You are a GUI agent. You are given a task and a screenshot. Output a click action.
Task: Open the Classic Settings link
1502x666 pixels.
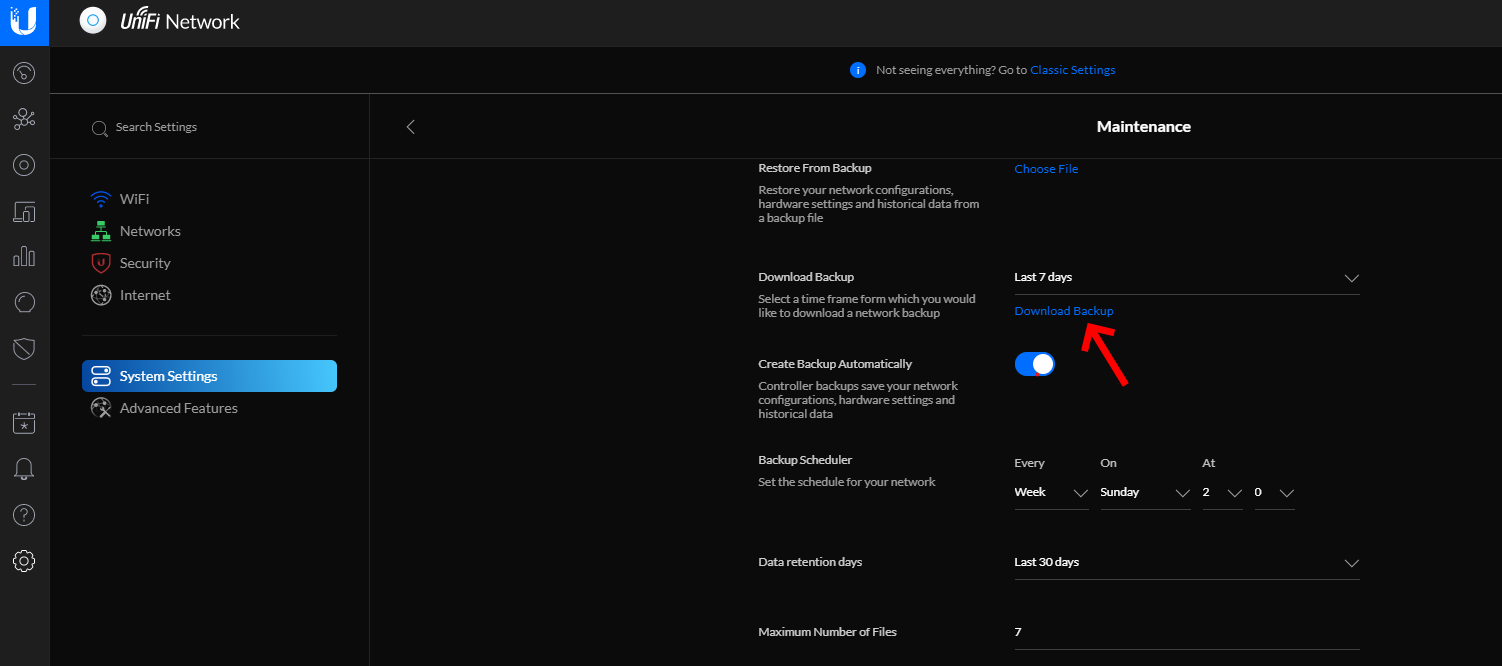pos(1072,70)
